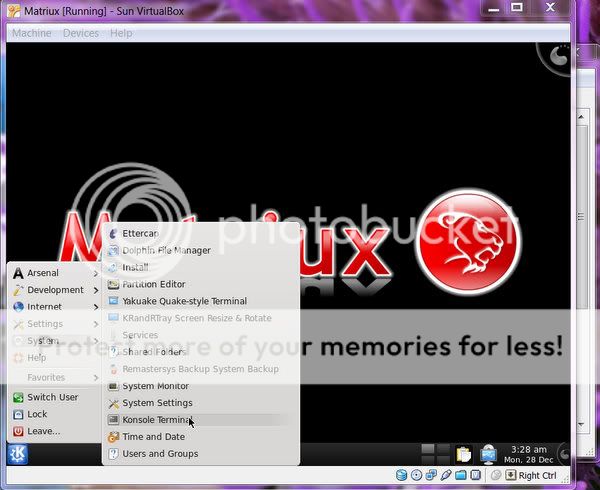This screenshot has height=490, width=600.
Task: Expand the Settings submenu arrow
Action: click(x=96, y=324)
